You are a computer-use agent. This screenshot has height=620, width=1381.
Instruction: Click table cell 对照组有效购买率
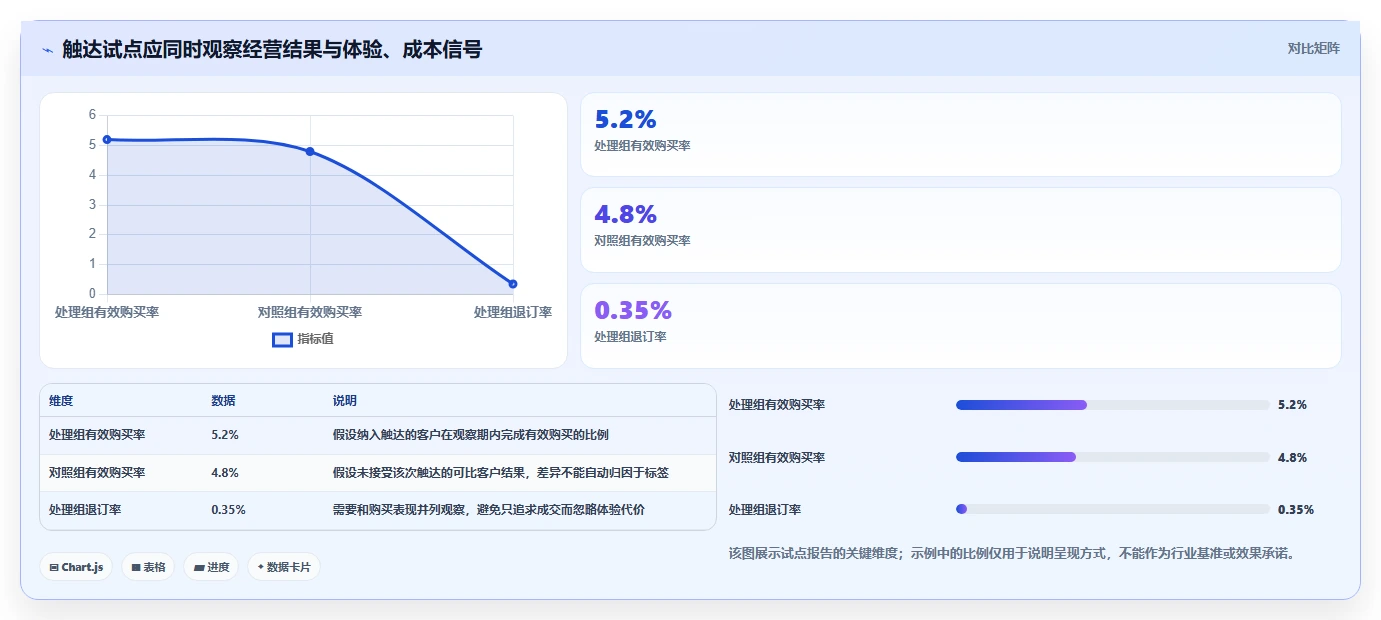point(97,473)
